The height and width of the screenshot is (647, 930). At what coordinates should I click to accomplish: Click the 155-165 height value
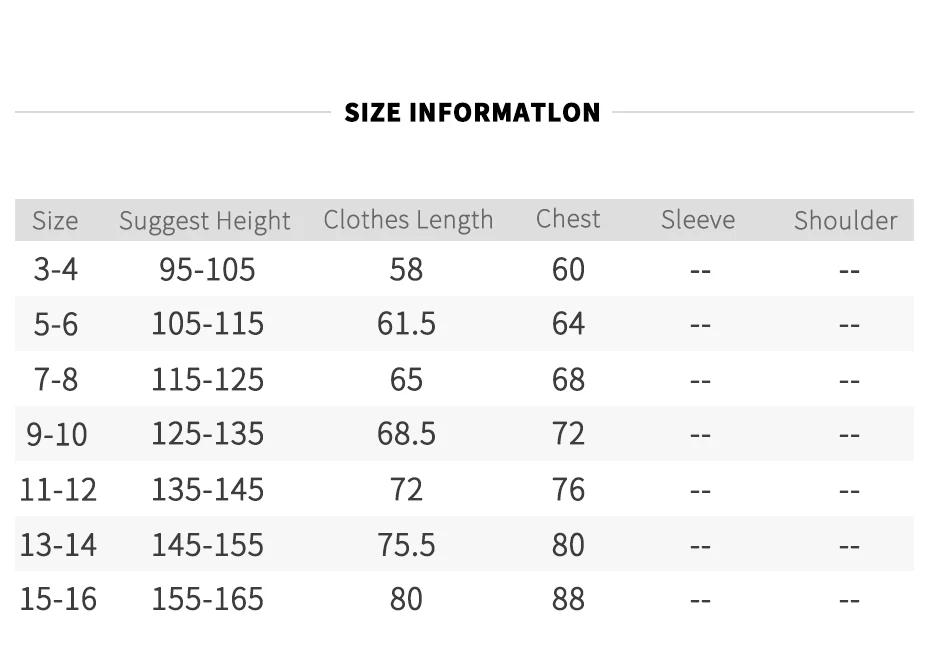[208, 599]
